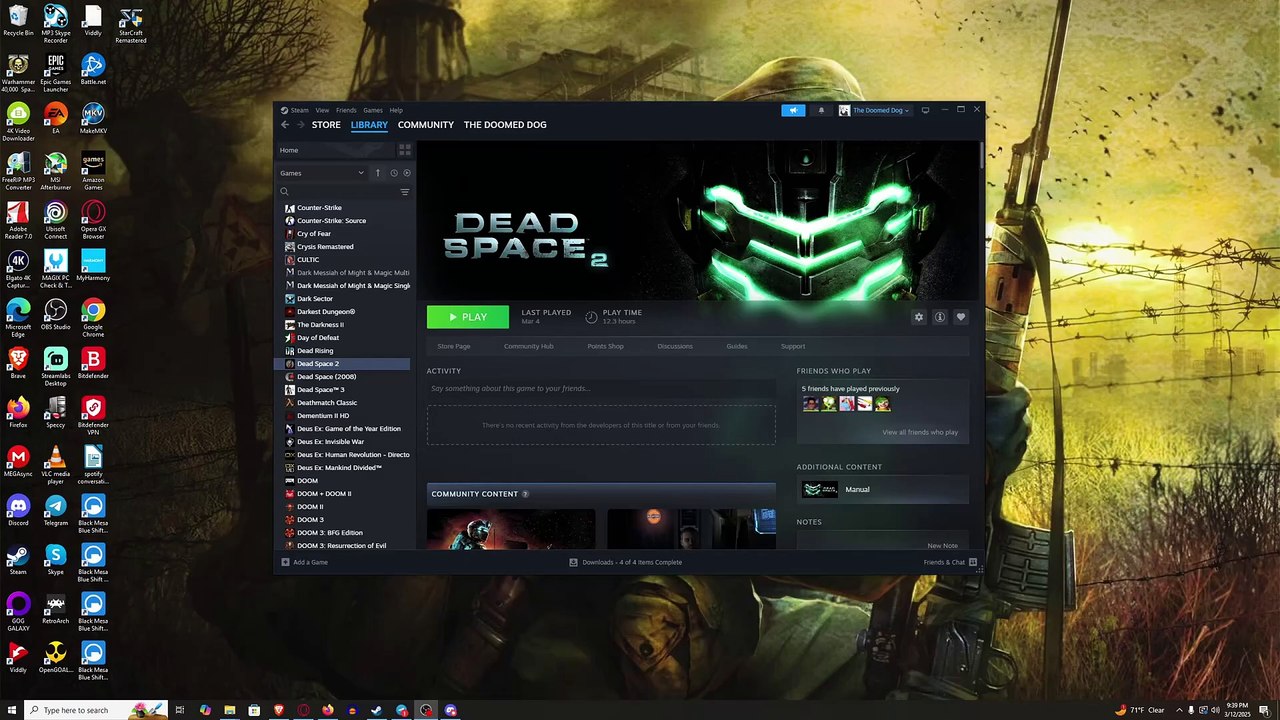The image size is (1280, 720).
Task: Sort library by the up arrow icon
Action: coord(377,173)
